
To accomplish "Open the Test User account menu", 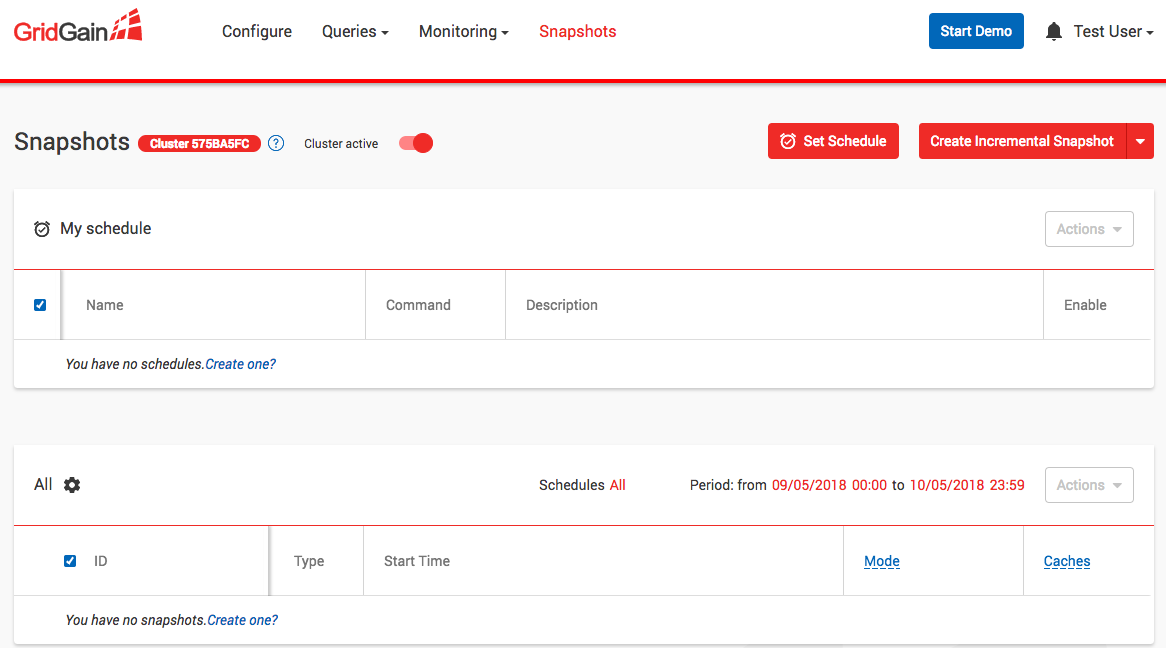I will tap(1112, 32).
